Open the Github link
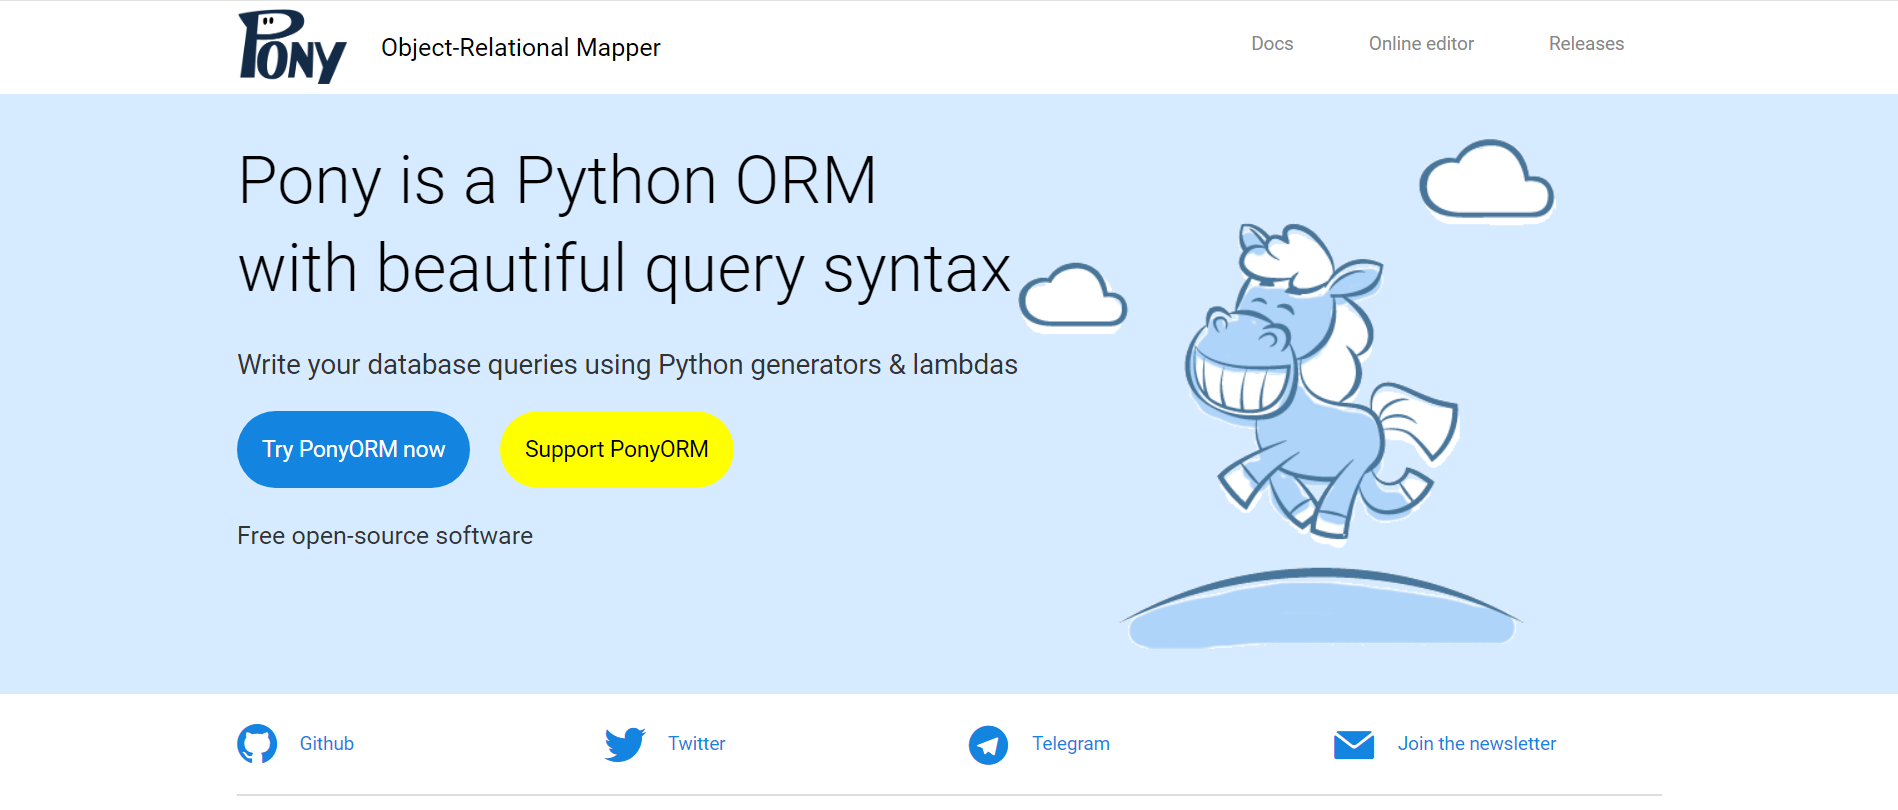The width and height of the screenshot is (1898, 810). pos(327,744)
